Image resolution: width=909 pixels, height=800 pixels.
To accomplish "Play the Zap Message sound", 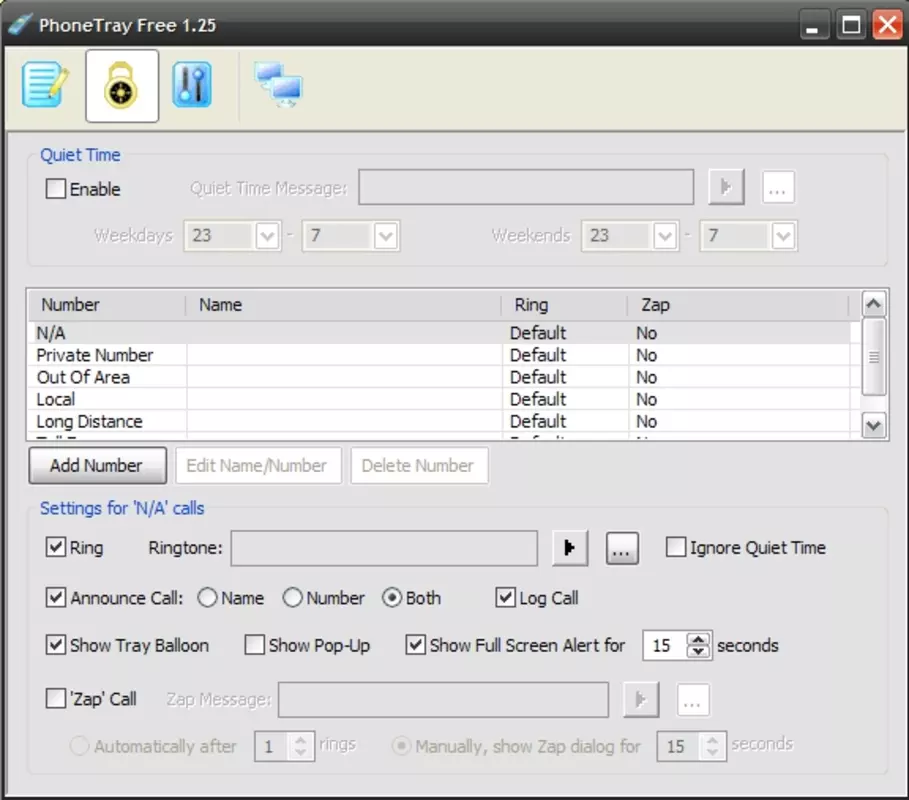I will [641, 700].
